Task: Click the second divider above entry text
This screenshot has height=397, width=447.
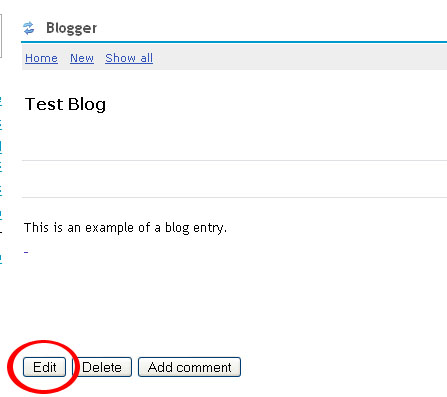Action: pyautogui.click(x=234, y=198)
